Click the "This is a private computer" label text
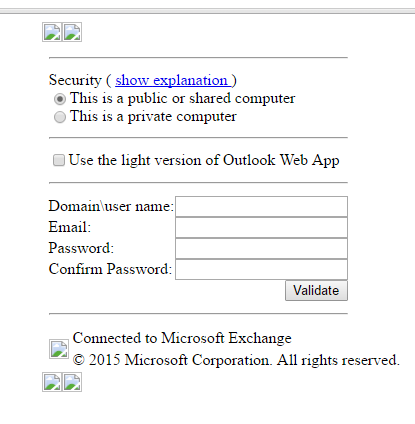The height and width of the screenshot is (424, 415). (153, 117)
